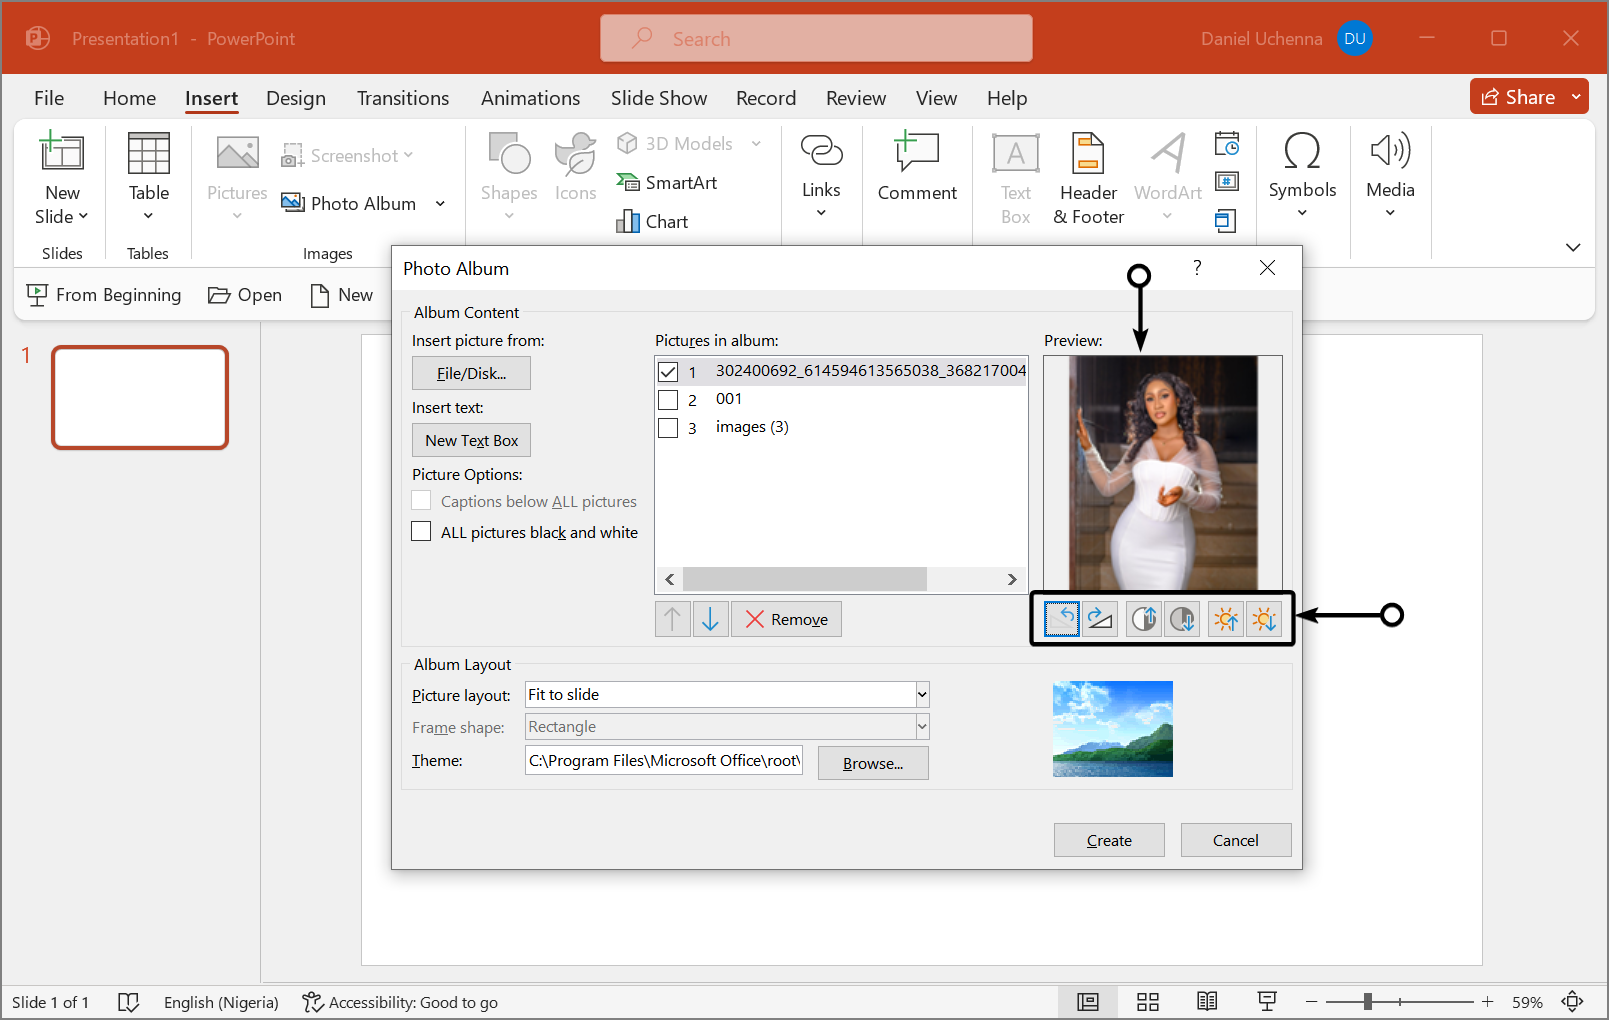Screen dimensions: 1609x1020
Task: Enable ALL pictures black and white
Action: 422,532
